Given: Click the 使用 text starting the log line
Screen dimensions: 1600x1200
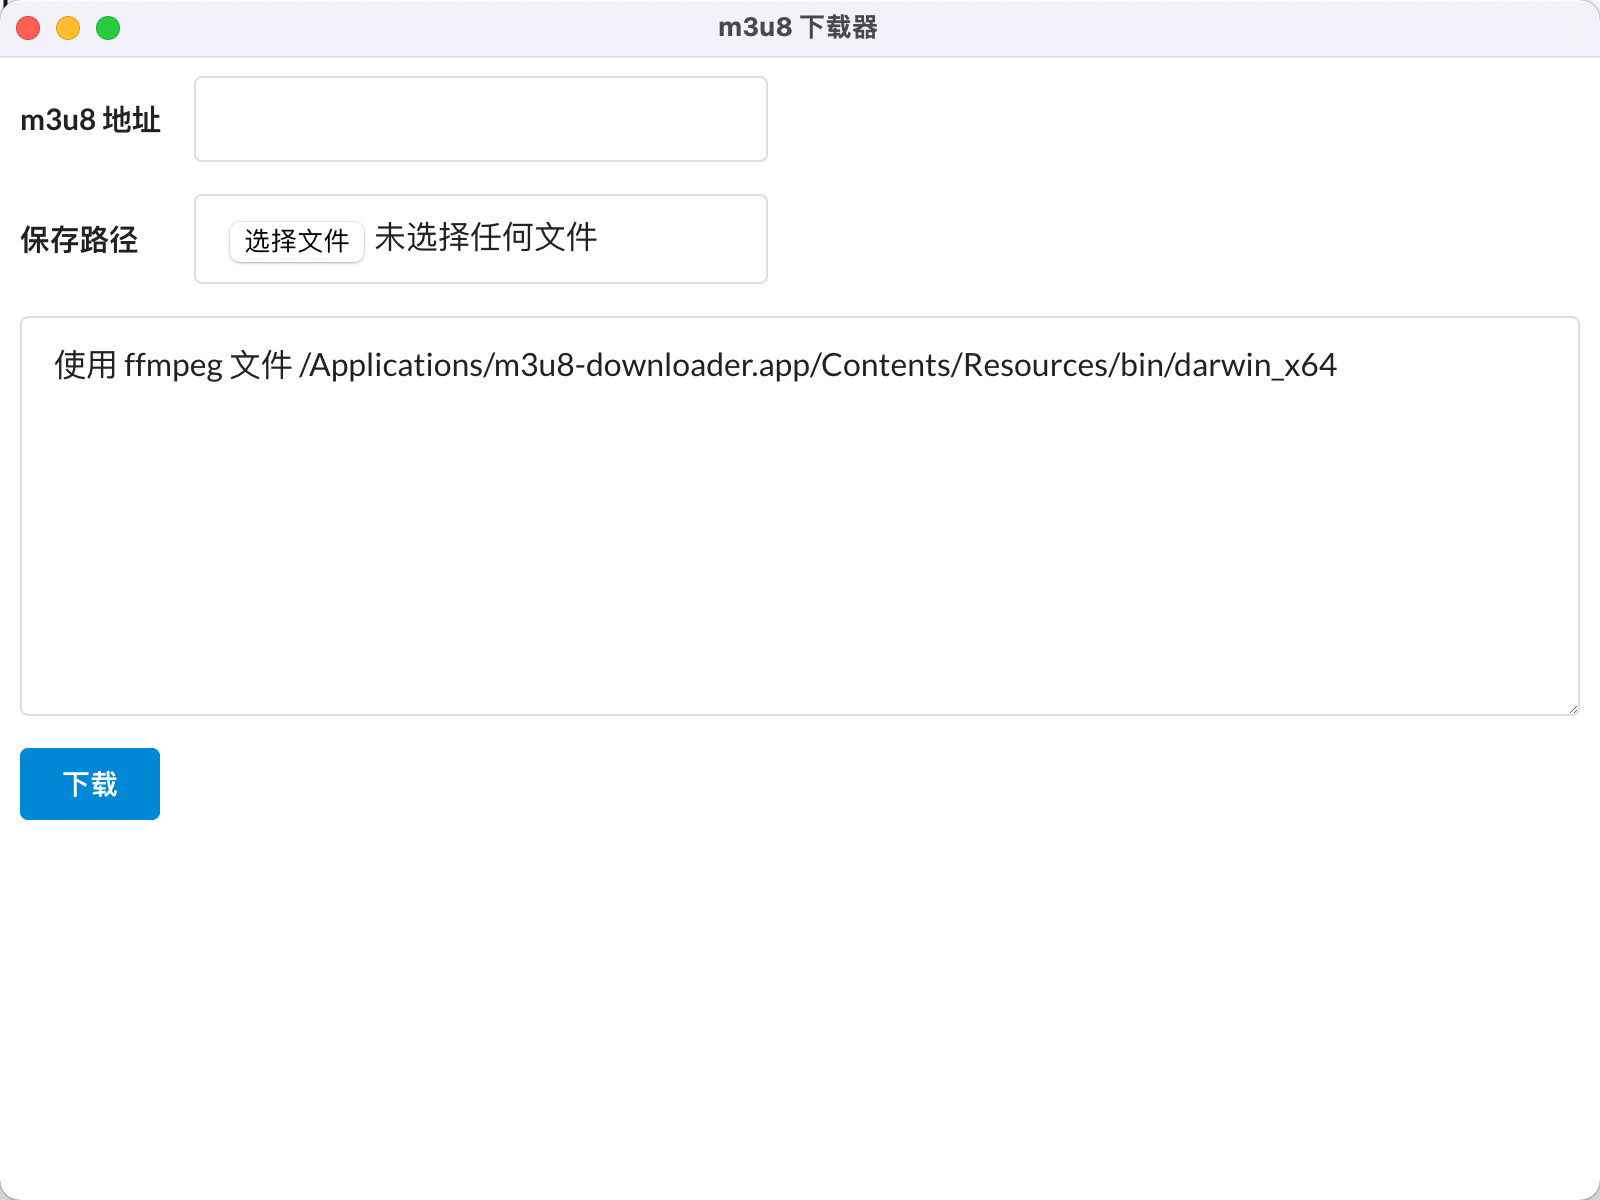Looking at the screenshot, I should 85,366.
